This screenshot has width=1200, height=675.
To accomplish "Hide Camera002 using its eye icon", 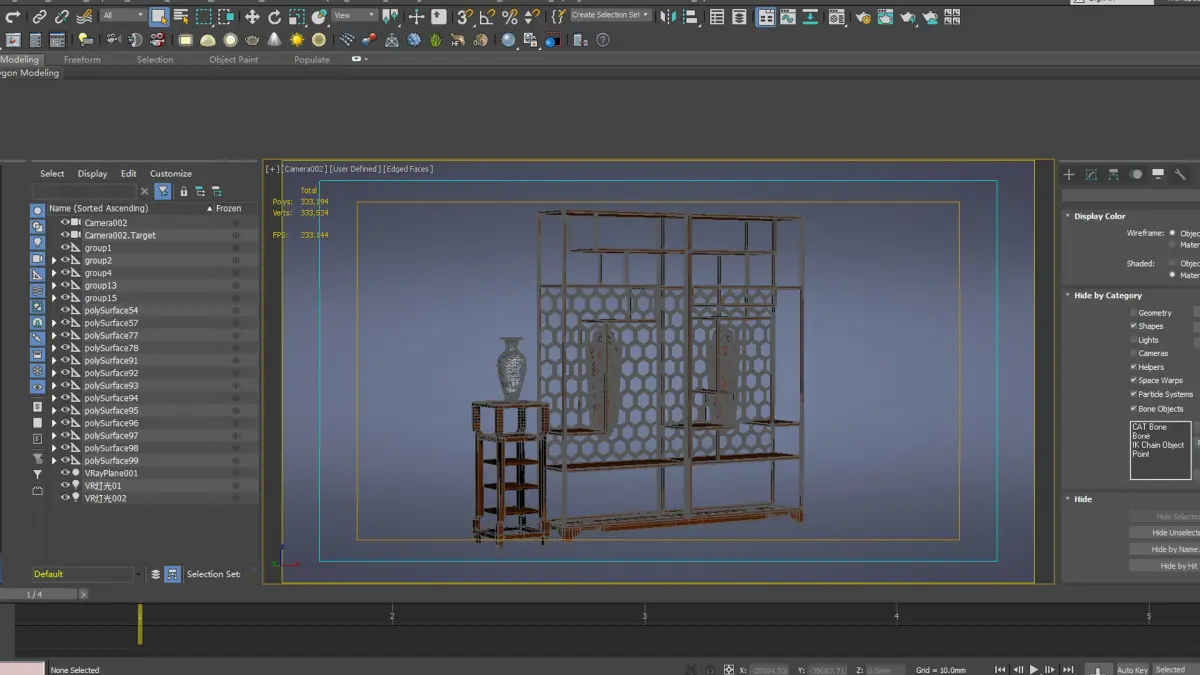I will [65, 223].
